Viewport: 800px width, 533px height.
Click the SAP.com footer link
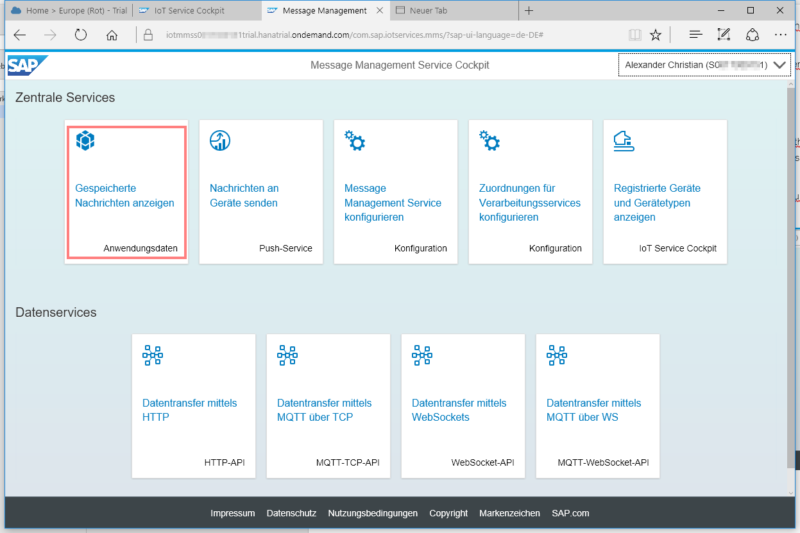click(x=570, y=513)
